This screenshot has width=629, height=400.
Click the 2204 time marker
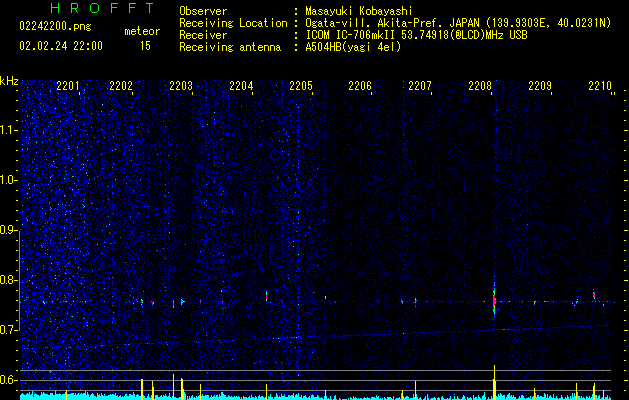pyautogui.click(x=241, y=86)
